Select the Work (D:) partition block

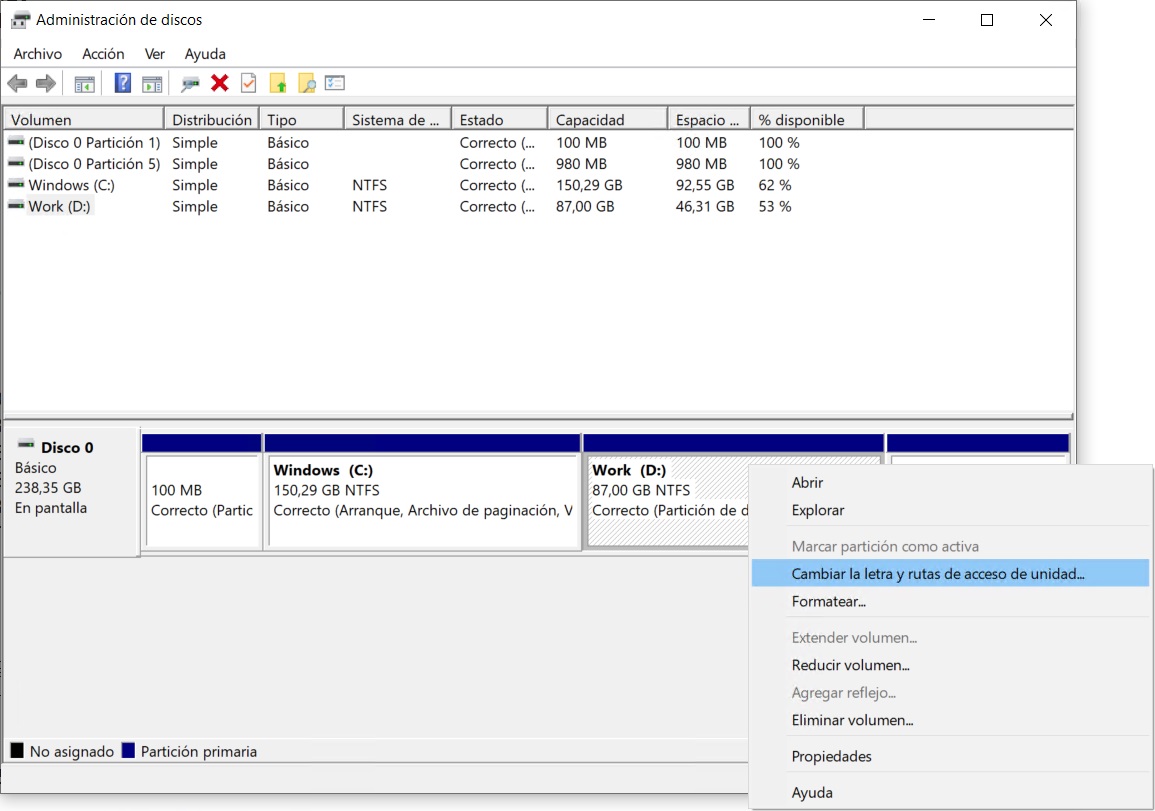coord(667,501)
